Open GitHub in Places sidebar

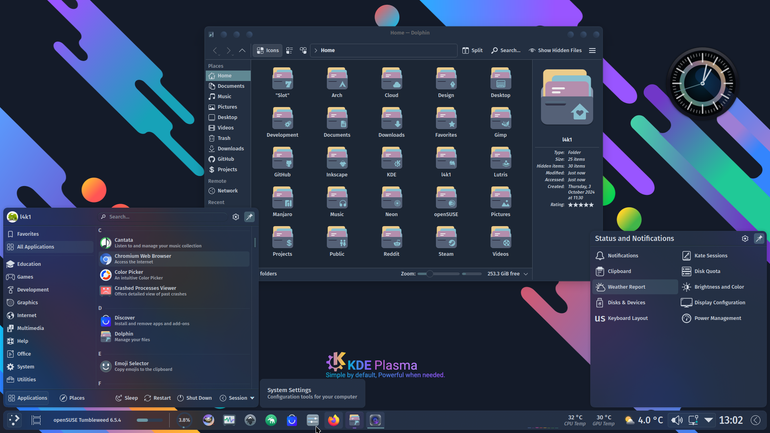228,159
